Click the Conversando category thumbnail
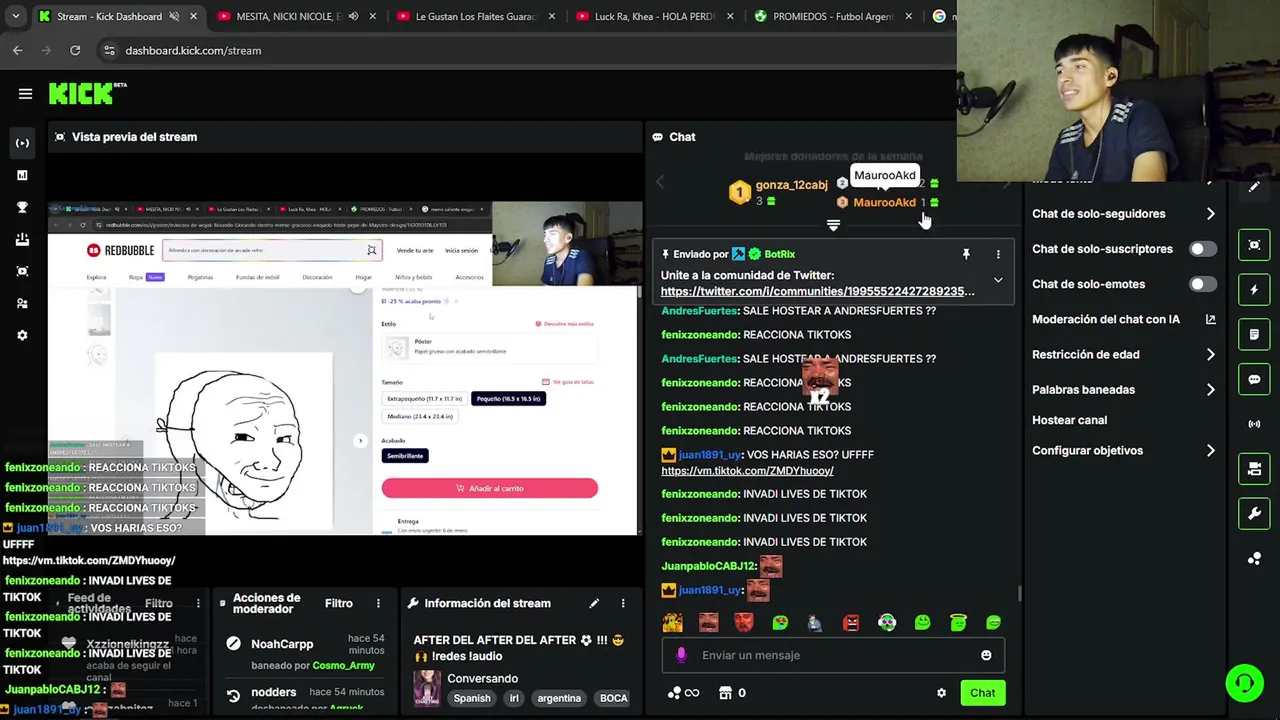 pos(427,688)
